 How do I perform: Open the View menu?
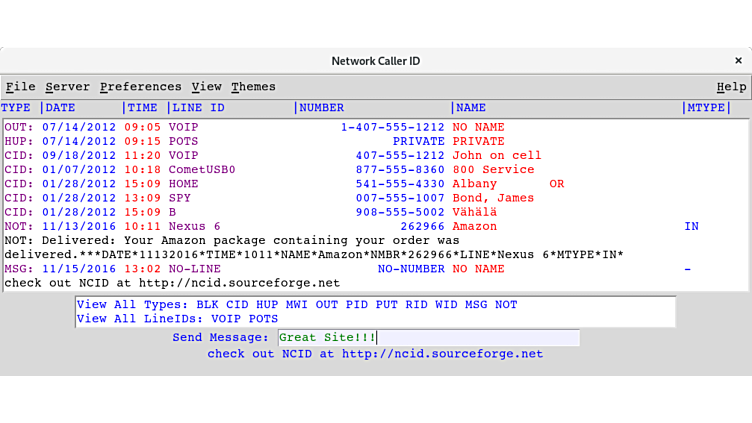[206, 87]
